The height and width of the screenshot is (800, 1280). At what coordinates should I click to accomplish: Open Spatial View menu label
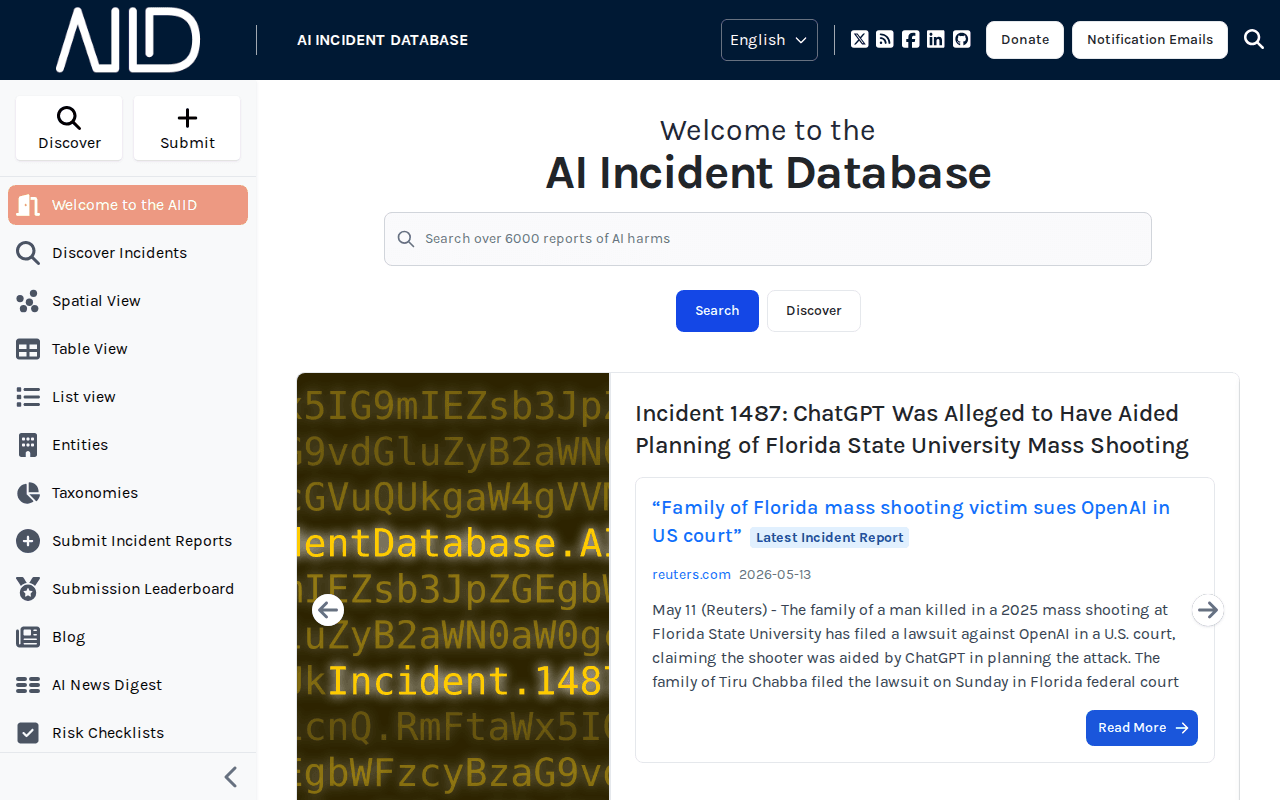point(96,301)
